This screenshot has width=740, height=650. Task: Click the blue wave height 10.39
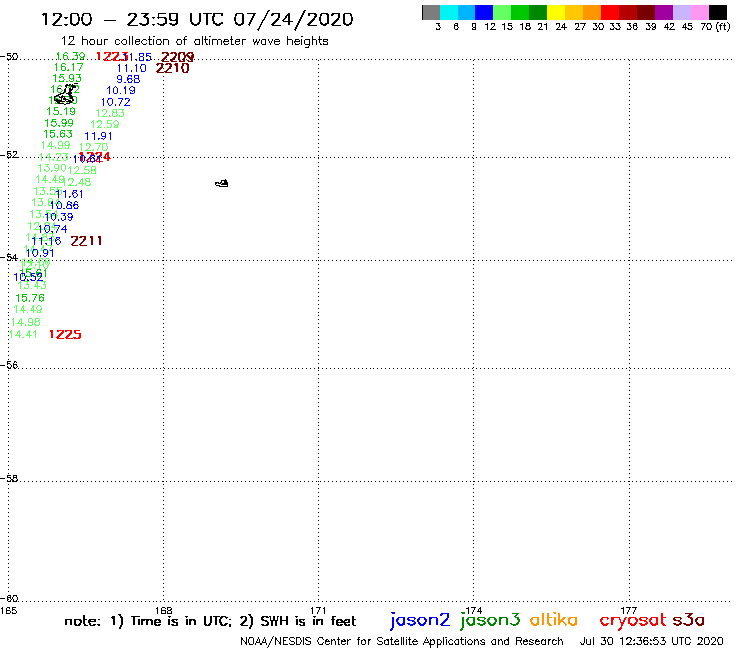[59, 217]
